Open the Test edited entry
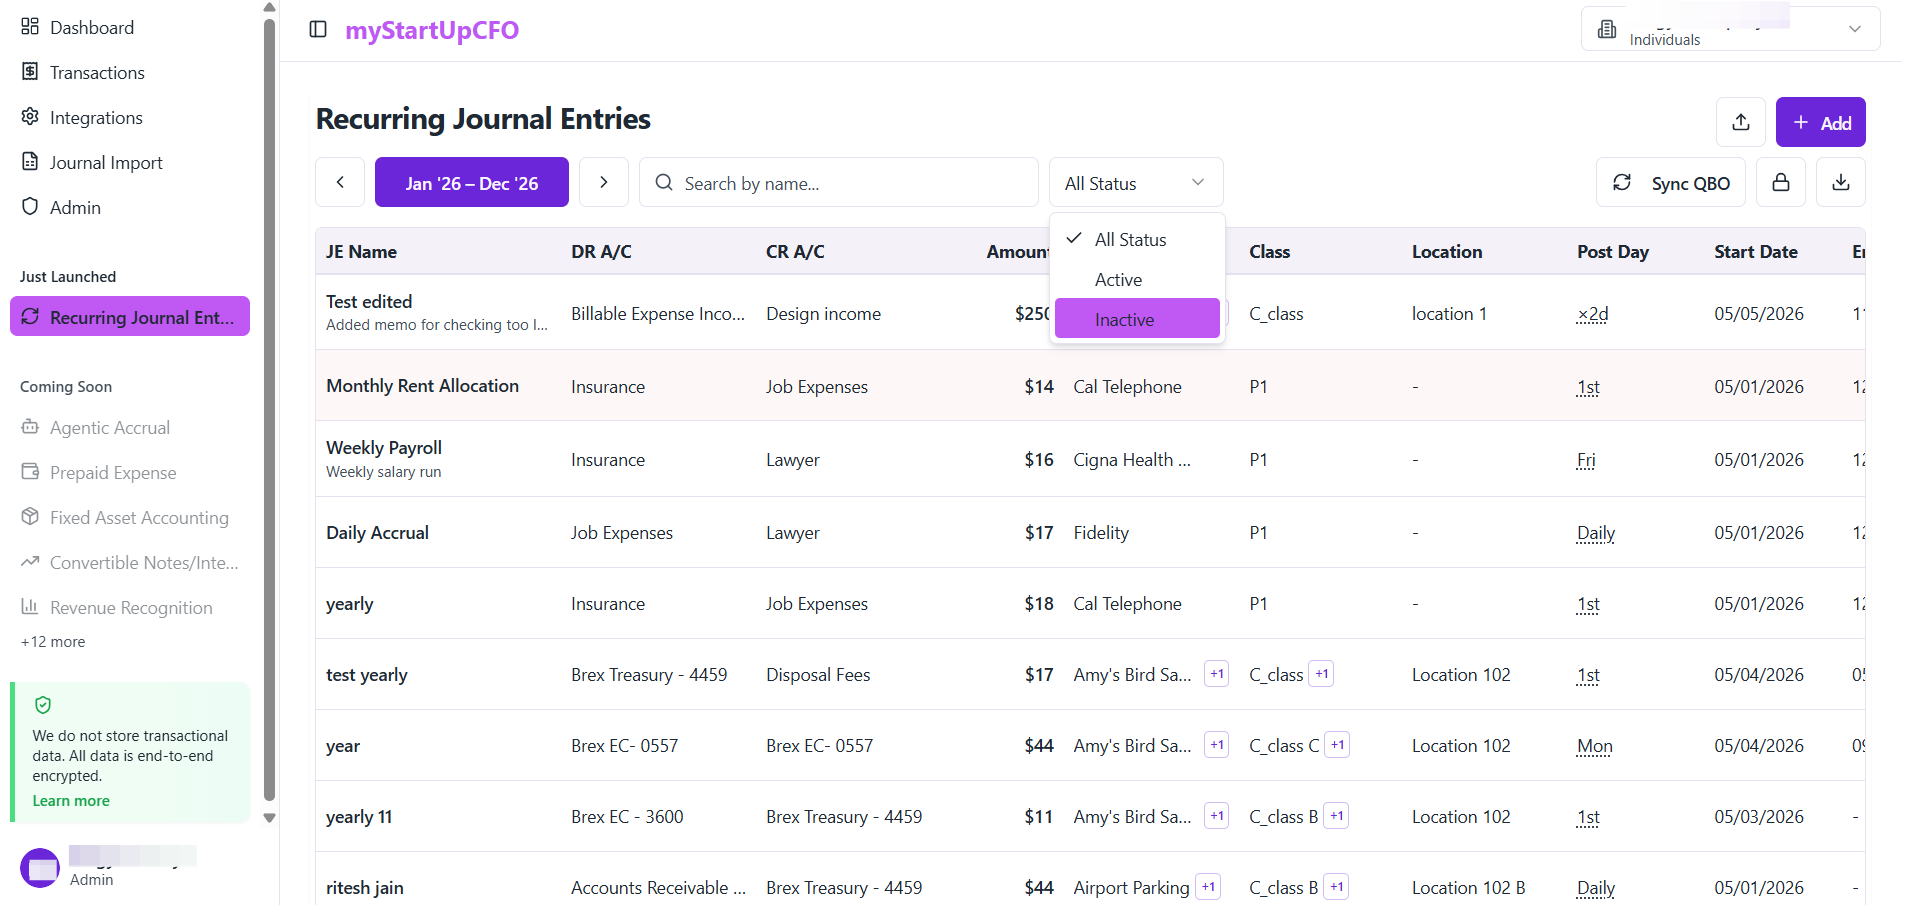1920x905 pixels. [x=369, y=302]
